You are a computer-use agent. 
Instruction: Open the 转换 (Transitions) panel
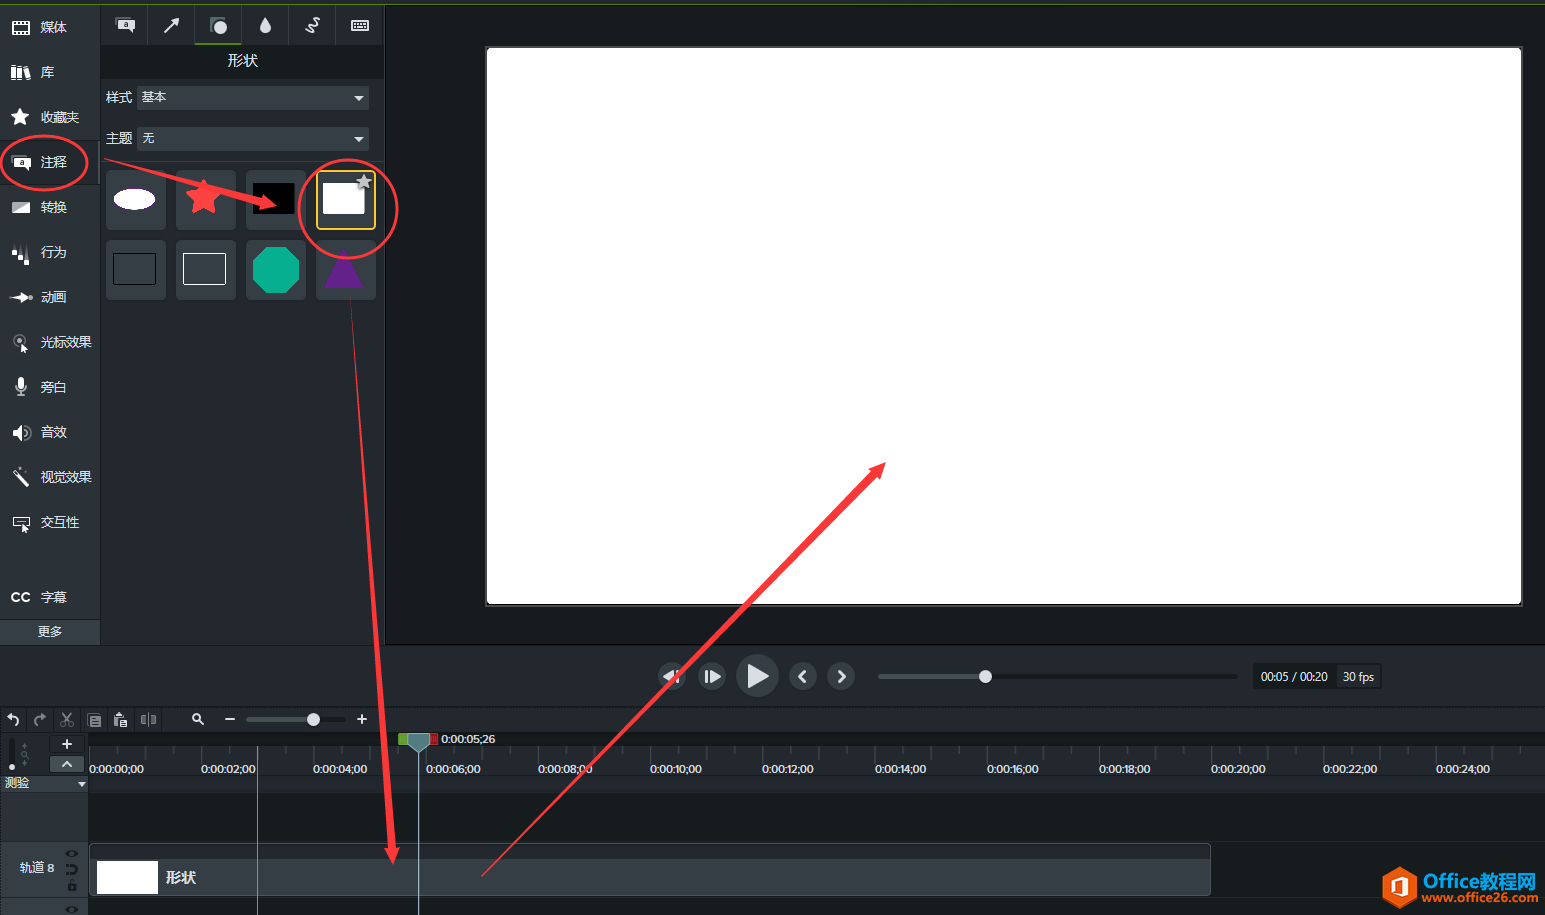point(50,207)
